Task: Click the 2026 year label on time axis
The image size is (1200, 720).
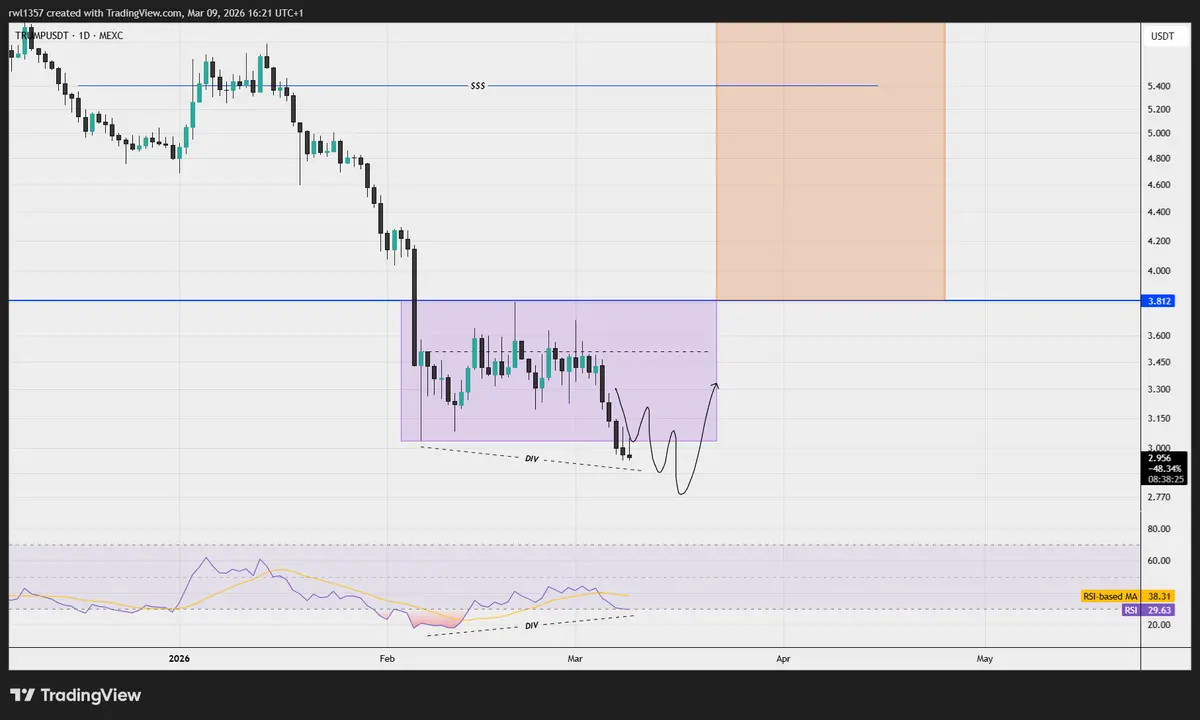Action: point(180,658)
